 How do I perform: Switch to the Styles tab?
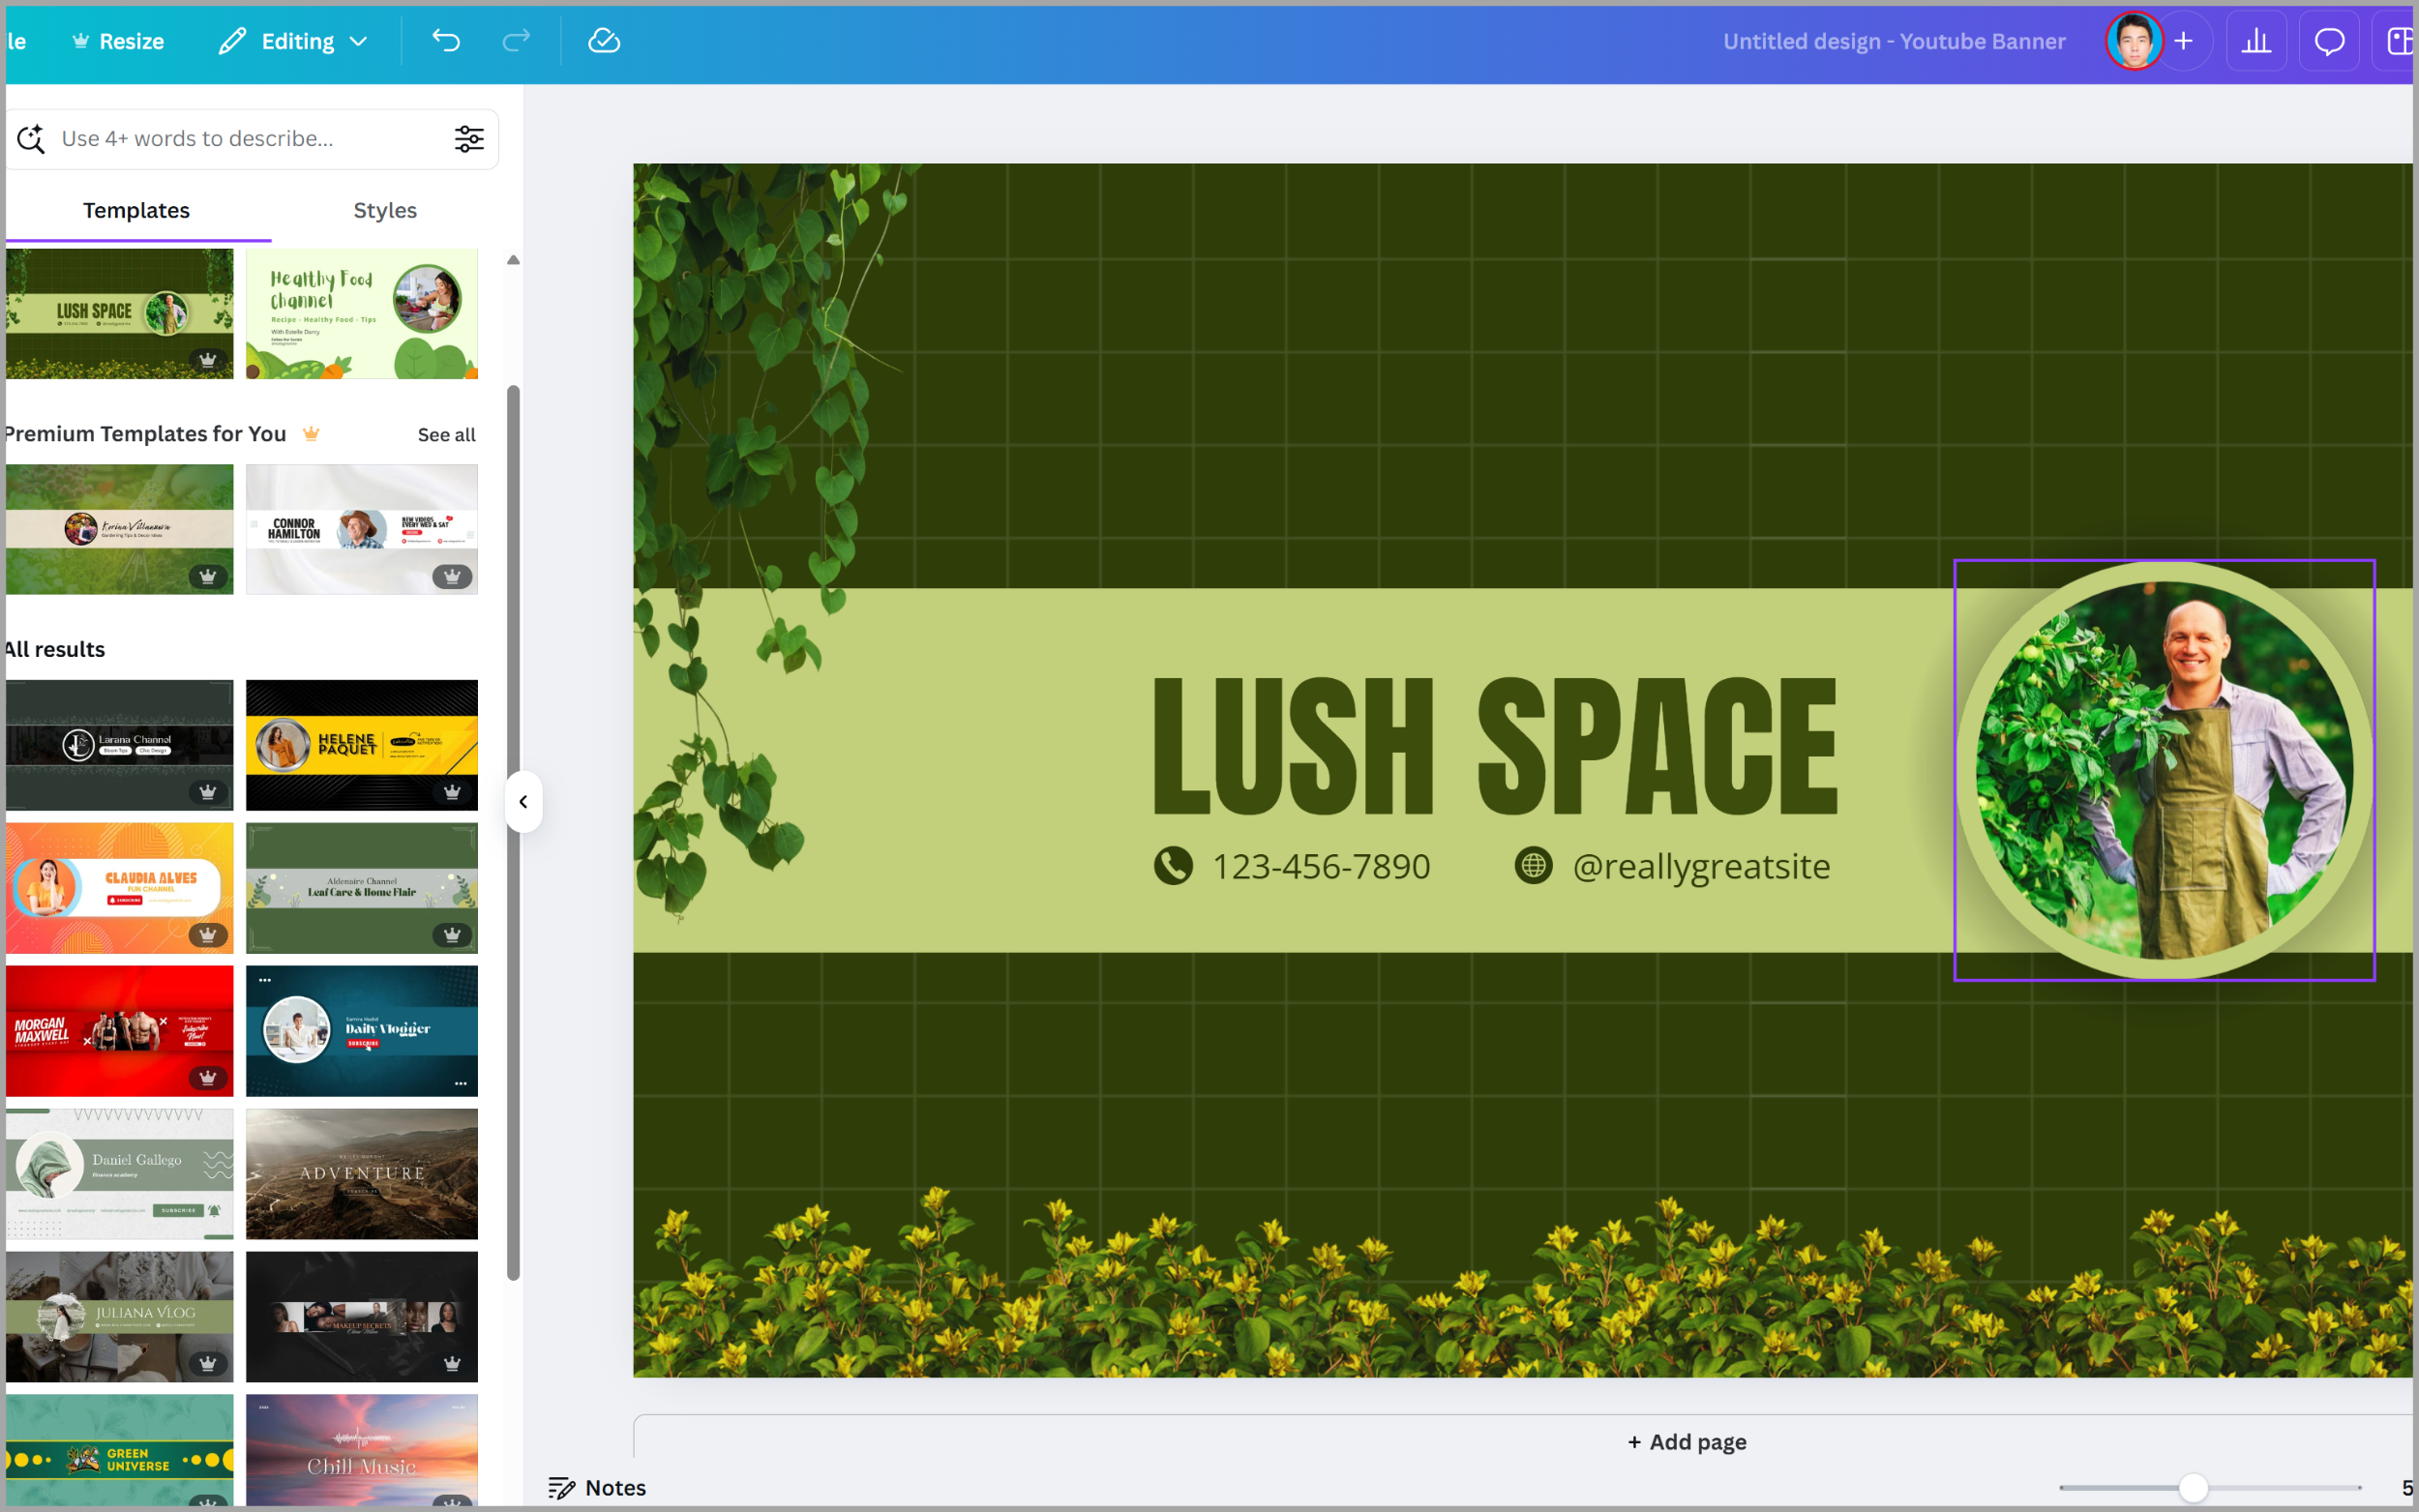coord(385,210)
